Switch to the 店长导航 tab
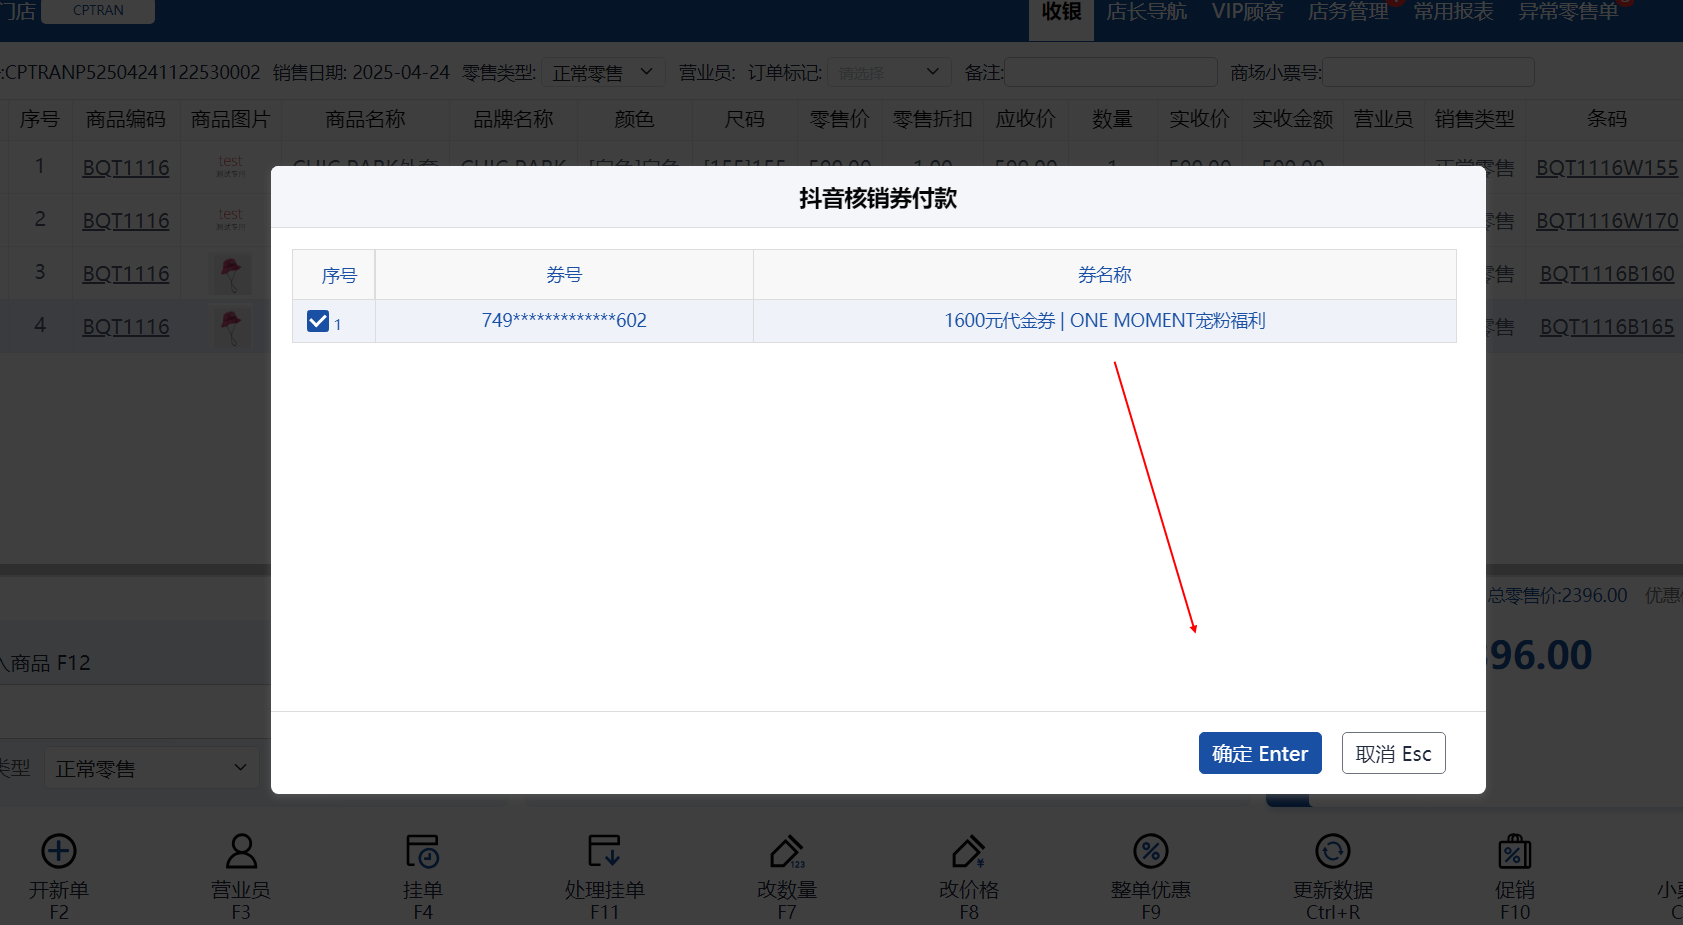1683x925 pixels. click(1146, 12)
